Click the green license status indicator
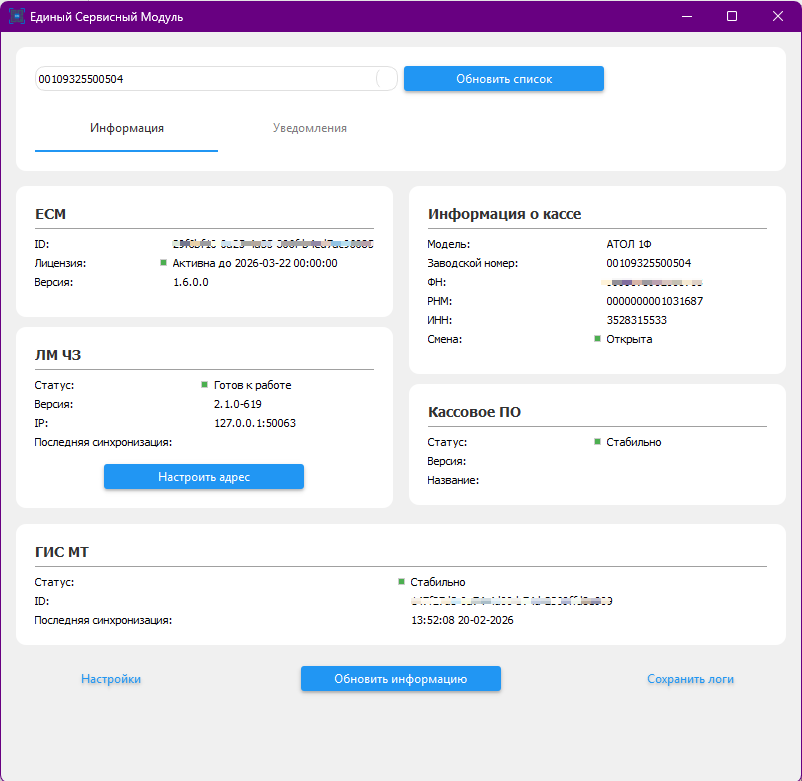Viewport: 802px width, 781px height. 163,263
